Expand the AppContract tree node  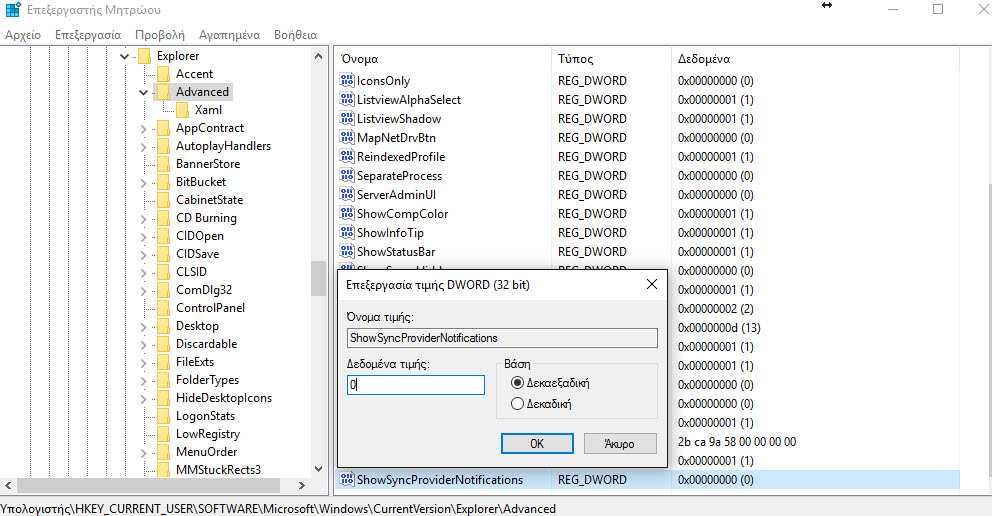[144, 129]
